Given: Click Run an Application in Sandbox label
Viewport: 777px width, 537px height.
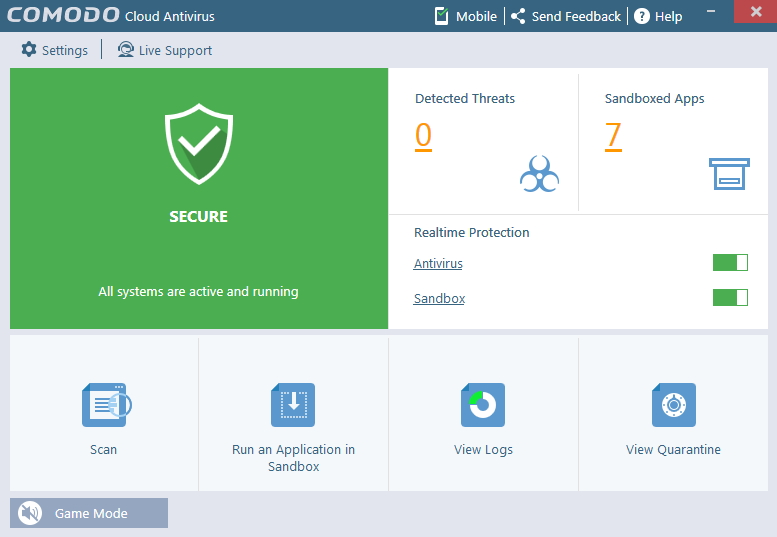Looking at the screenshot, I should point(293,458).
